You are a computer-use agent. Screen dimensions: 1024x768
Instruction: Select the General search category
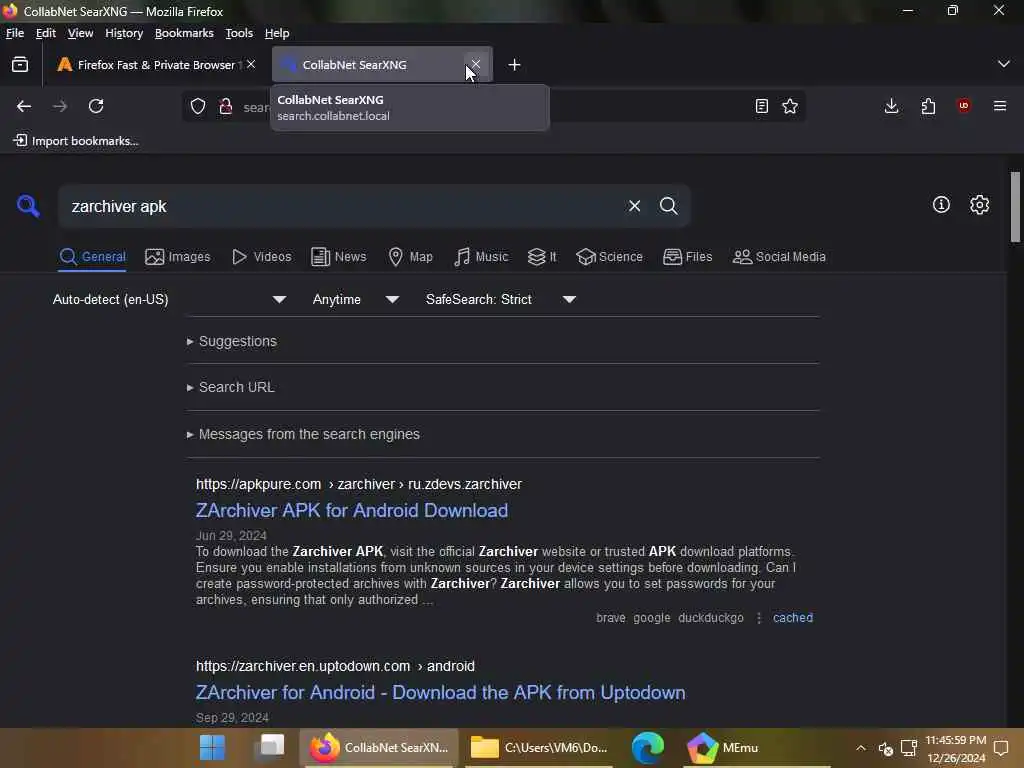click(93, 257)
